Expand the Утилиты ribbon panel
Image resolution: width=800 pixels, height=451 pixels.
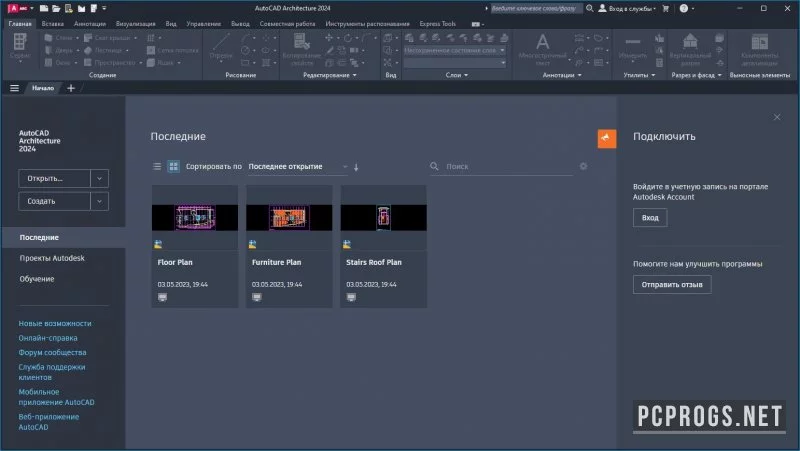tap(639, 75)
